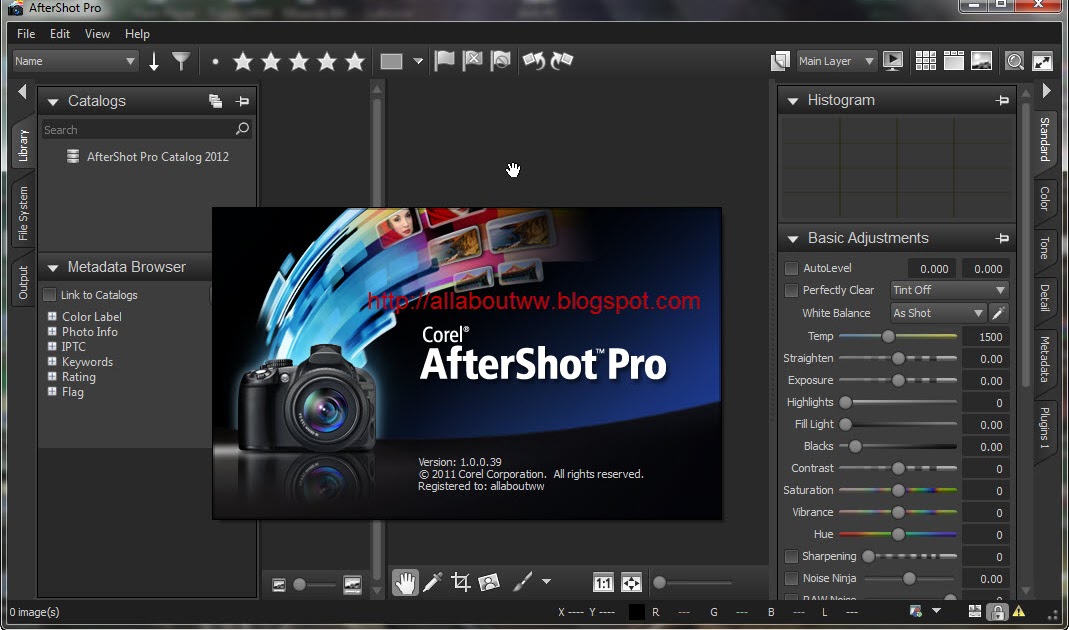This screenshot has height=630, width=1069.
Task: Collapse the Catalogs panel
Action: (x=52, y=102)
